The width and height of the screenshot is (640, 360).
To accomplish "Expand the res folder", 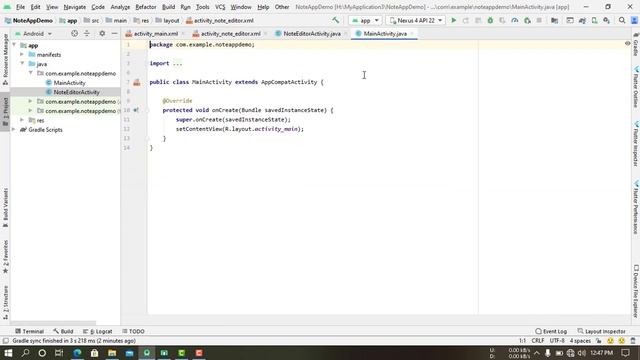I will (x=22, y=120).
